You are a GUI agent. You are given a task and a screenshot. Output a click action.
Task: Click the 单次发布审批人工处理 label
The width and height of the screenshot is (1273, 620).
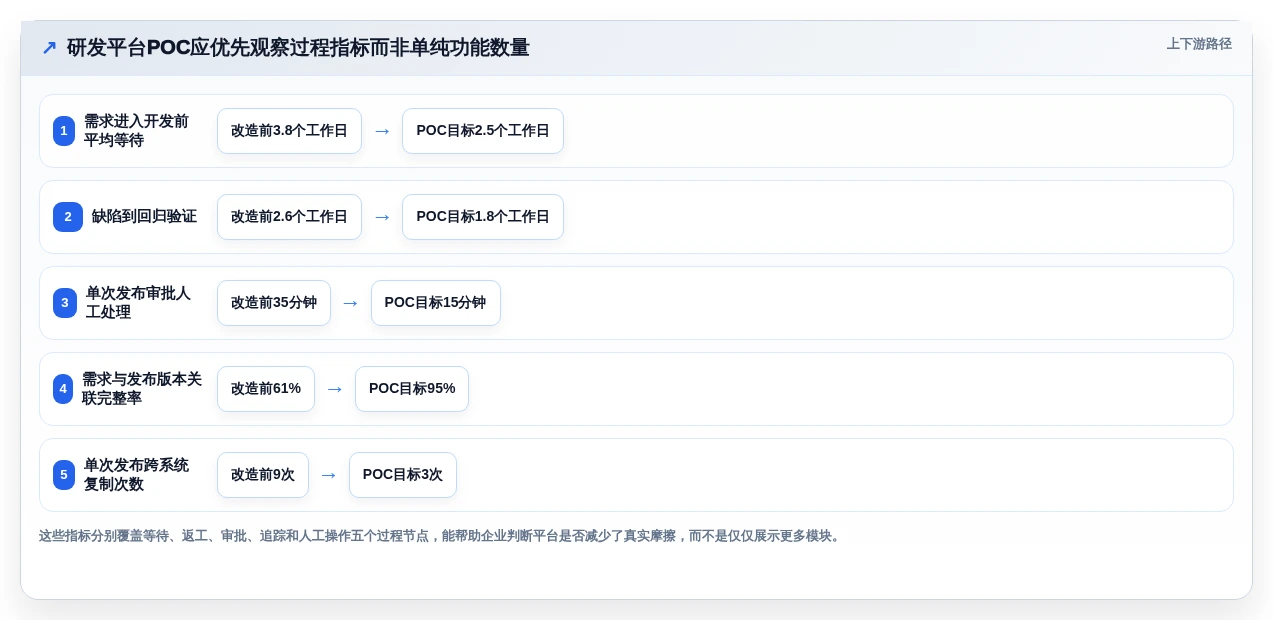coord(138,303)
